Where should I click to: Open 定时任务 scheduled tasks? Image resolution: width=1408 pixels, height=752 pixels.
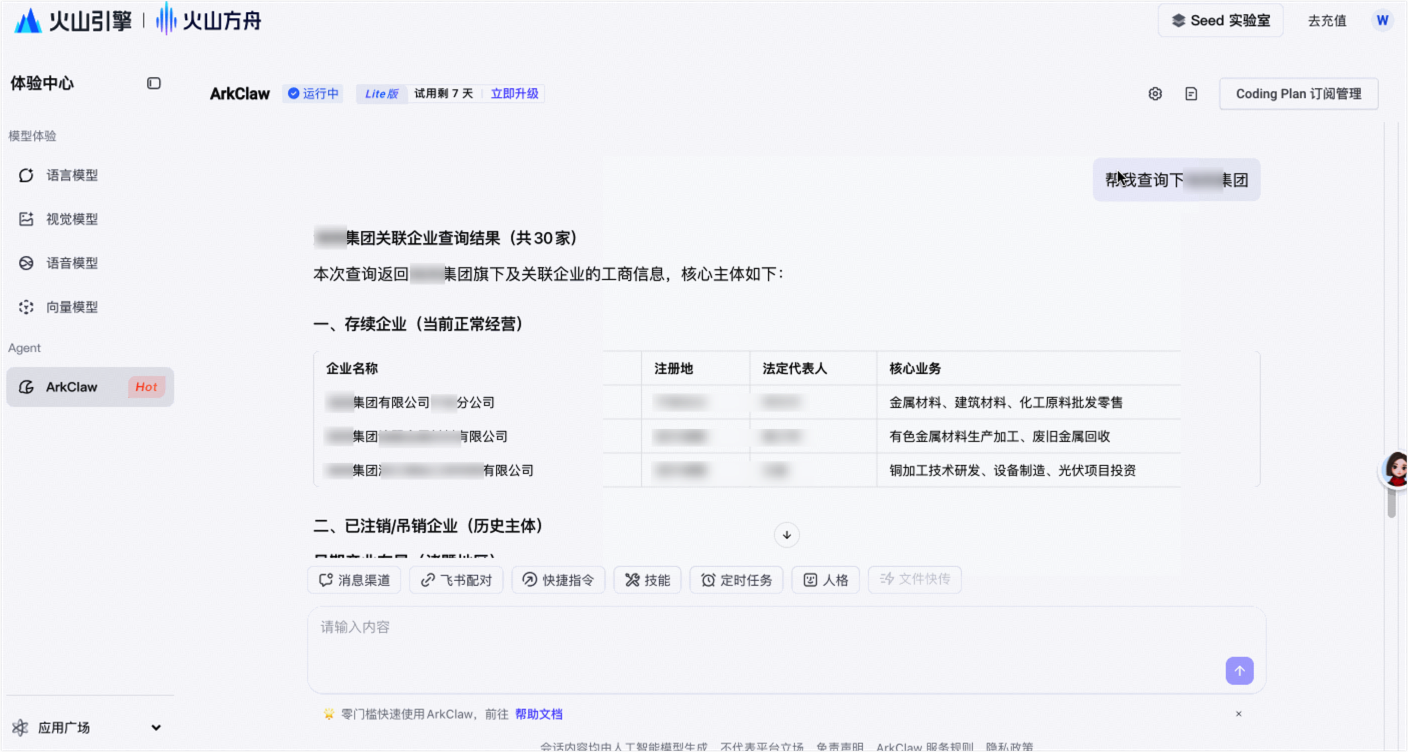point(736,580)
